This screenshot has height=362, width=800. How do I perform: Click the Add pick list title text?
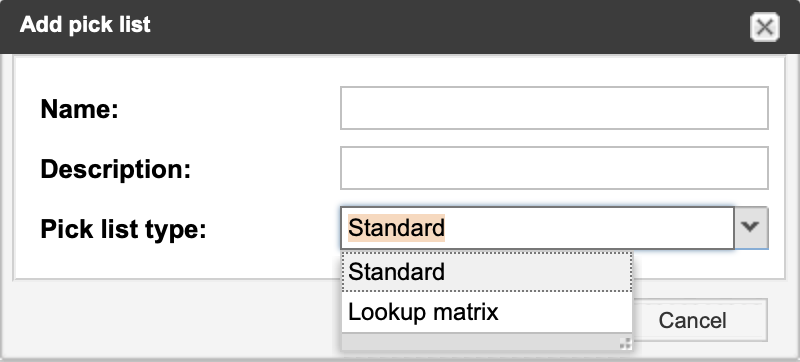85,25
